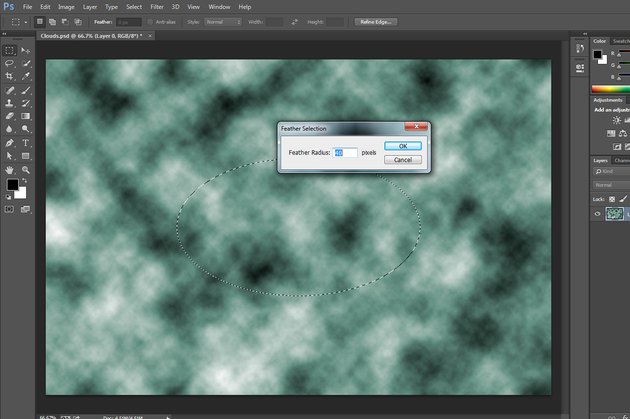The image size is (630, 419).
Task: Switch to the Adjustments panel tab
Action: pos(608,100)
